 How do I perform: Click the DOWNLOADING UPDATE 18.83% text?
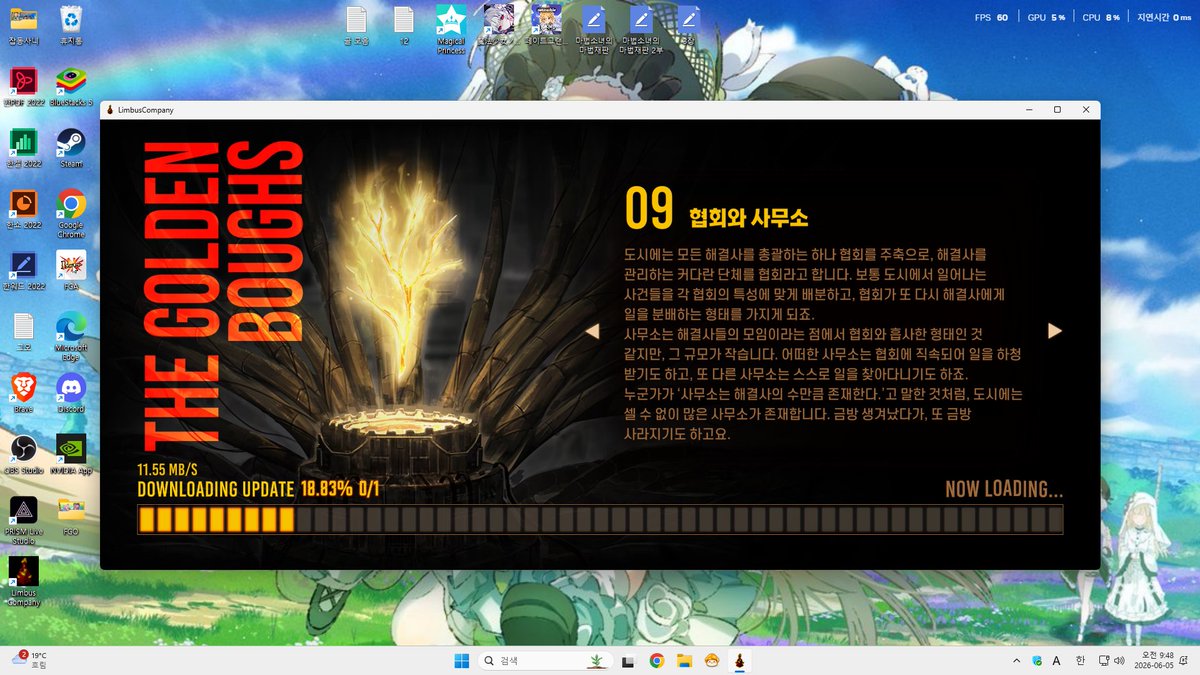260,489
